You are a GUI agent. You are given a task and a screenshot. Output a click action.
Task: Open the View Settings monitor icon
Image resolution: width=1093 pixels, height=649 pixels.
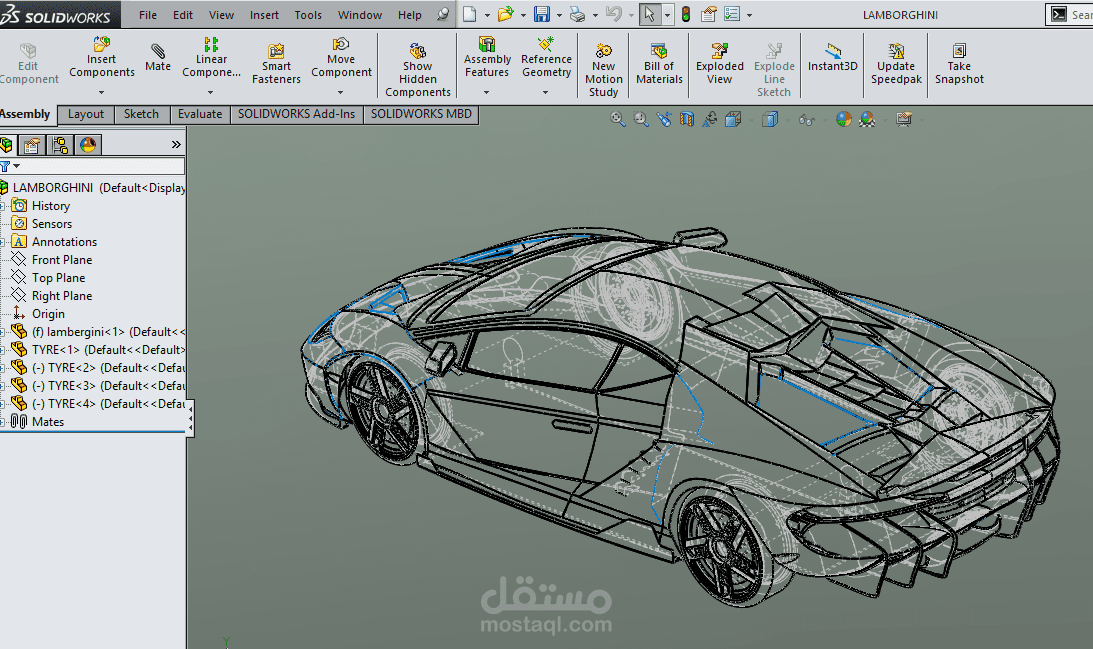pyautogui.click(x=904, y=119)
